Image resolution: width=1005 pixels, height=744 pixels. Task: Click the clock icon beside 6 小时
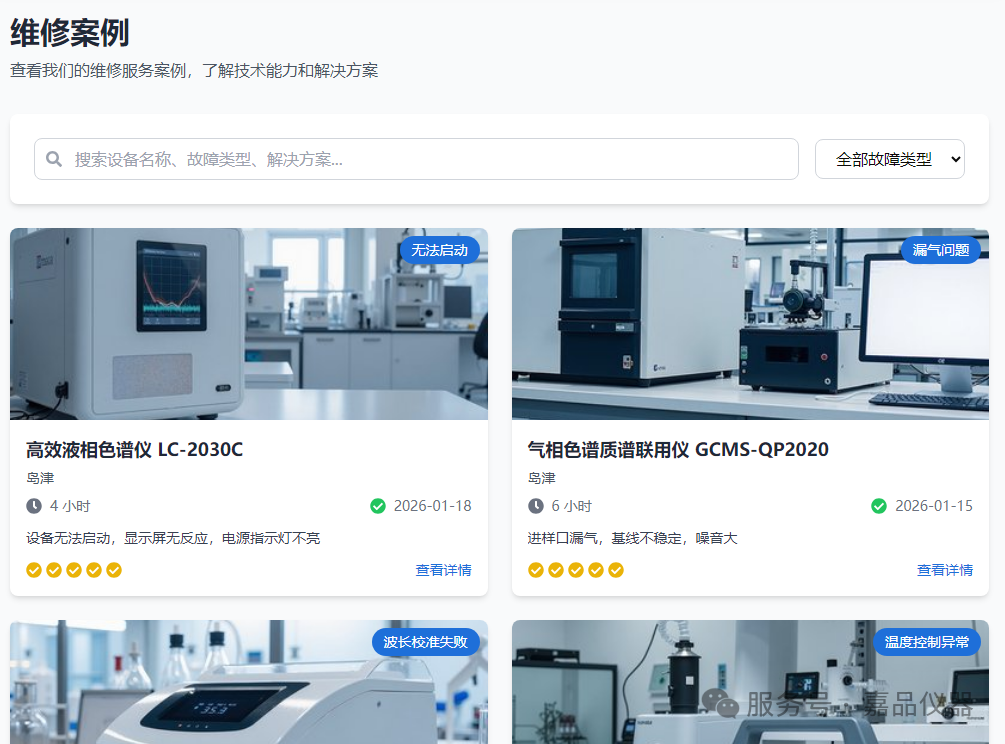click(x=536, y=506)
